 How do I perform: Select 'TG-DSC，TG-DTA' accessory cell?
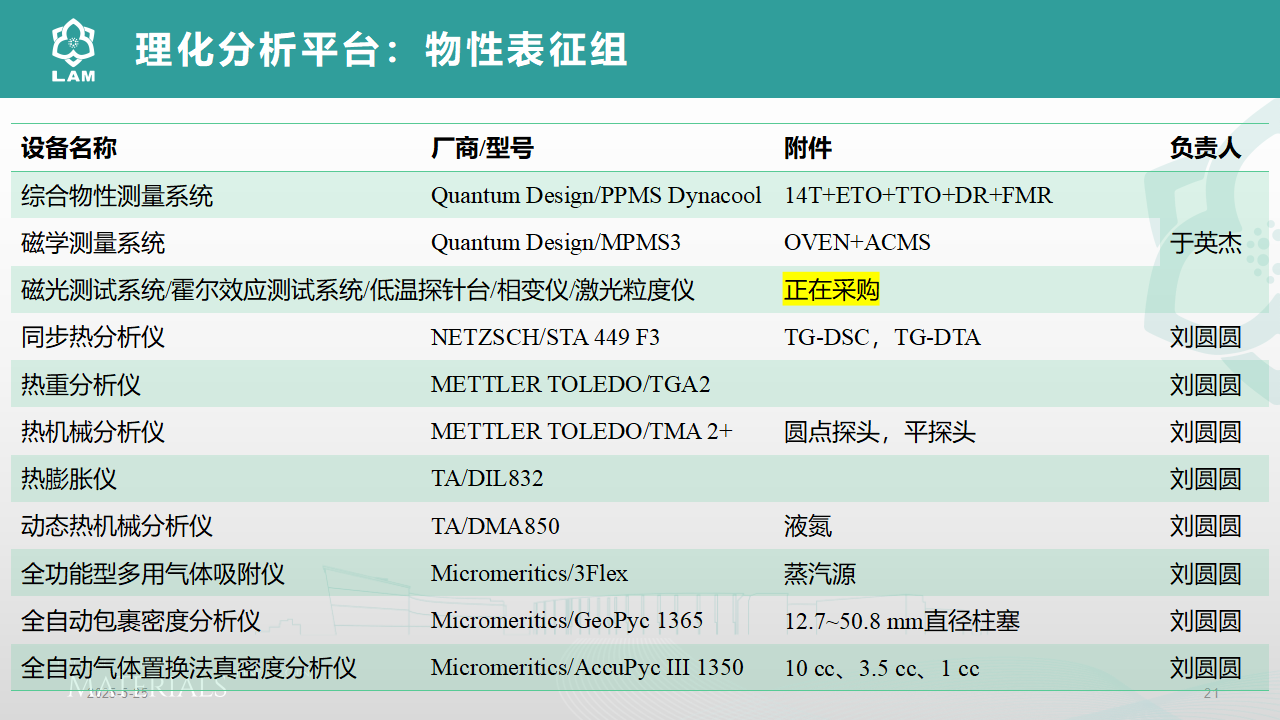tap(882, 337)
